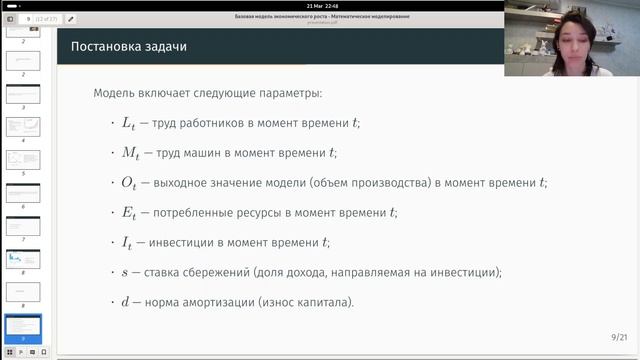640x360 pixels.
Task: Show thumbnails view via grid icon
Action: pos(10,352)
